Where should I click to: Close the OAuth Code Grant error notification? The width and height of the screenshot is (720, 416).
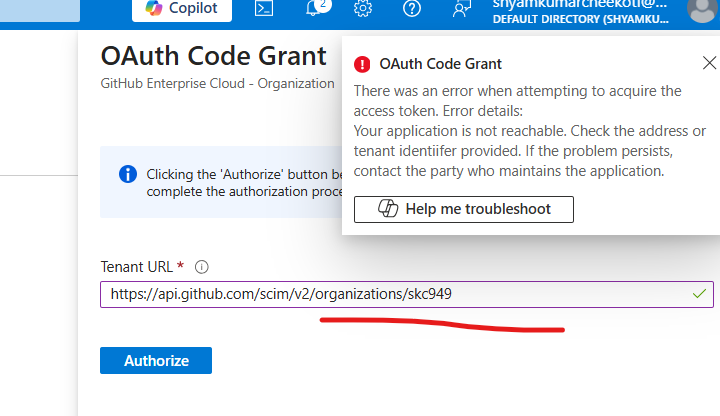pyautogui.click(x=709, y=63)
